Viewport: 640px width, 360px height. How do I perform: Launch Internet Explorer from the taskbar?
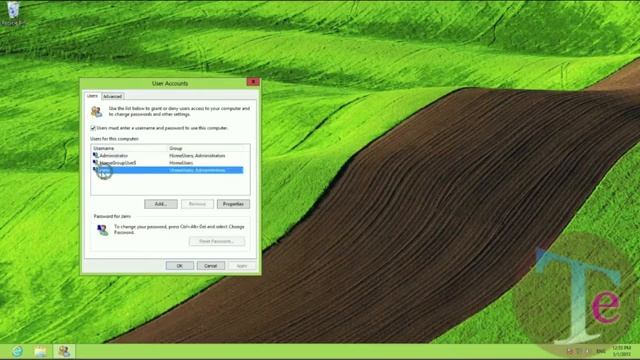pos(17,351)
